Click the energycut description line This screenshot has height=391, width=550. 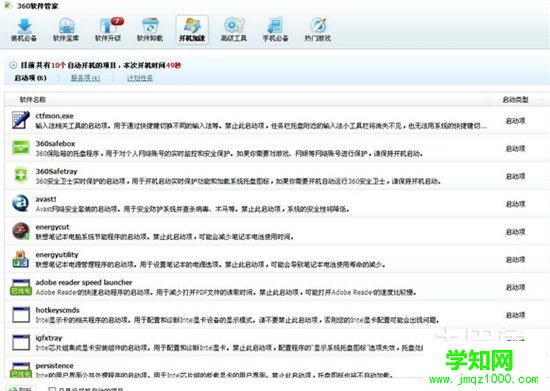point(165,237)
